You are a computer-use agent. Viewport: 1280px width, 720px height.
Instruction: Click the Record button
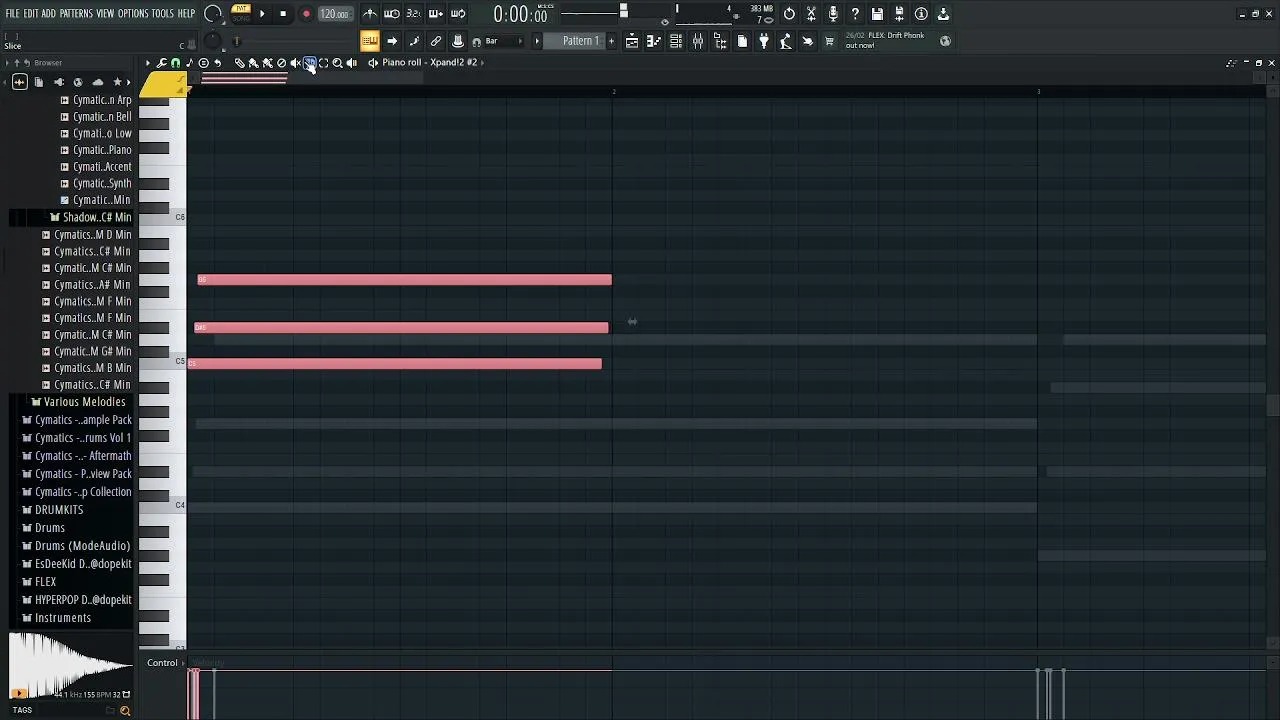click(306, 14)
